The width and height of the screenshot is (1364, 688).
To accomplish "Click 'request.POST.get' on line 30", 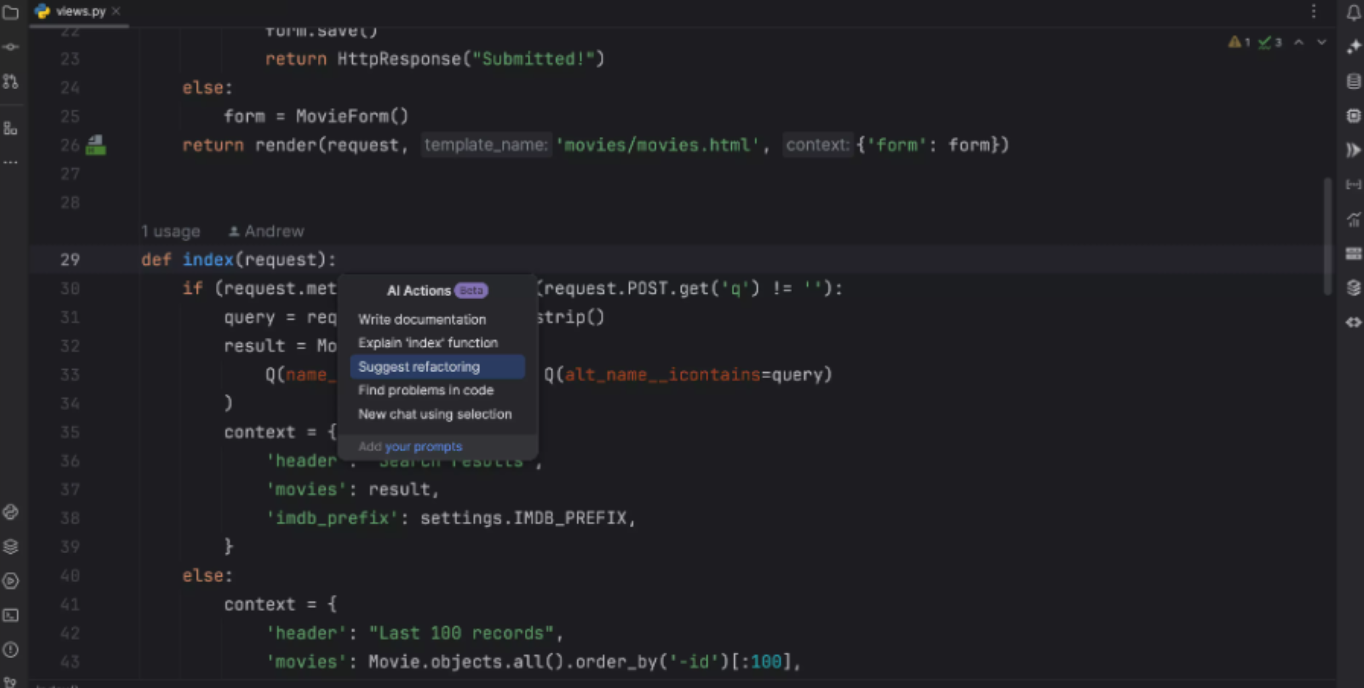I will (x=626, y=289).
